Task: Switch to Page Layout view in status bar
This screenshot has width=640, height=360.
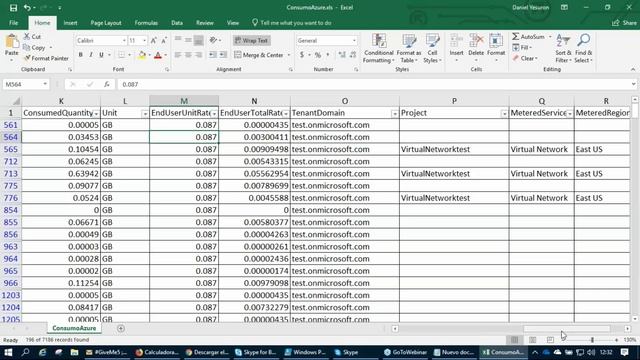Action: 532,340
